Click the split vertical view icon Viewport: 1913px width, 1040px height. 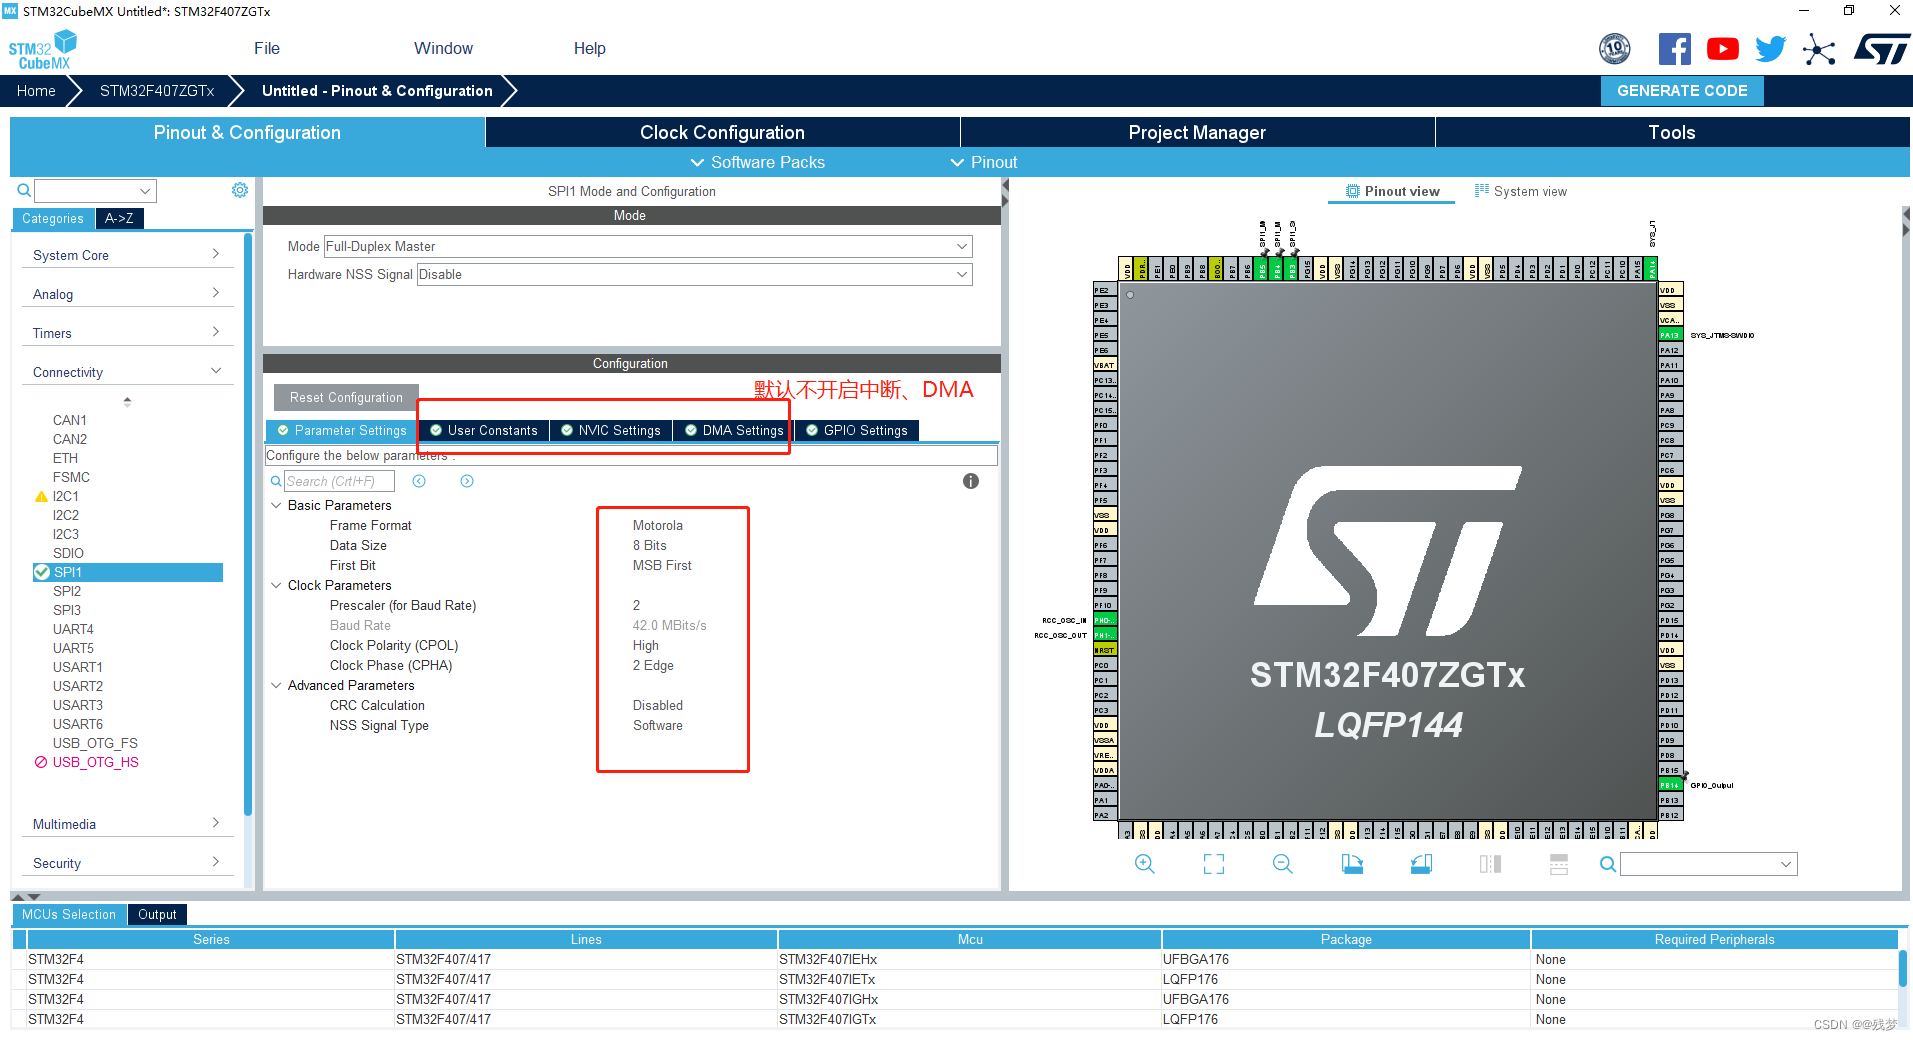1490,864
